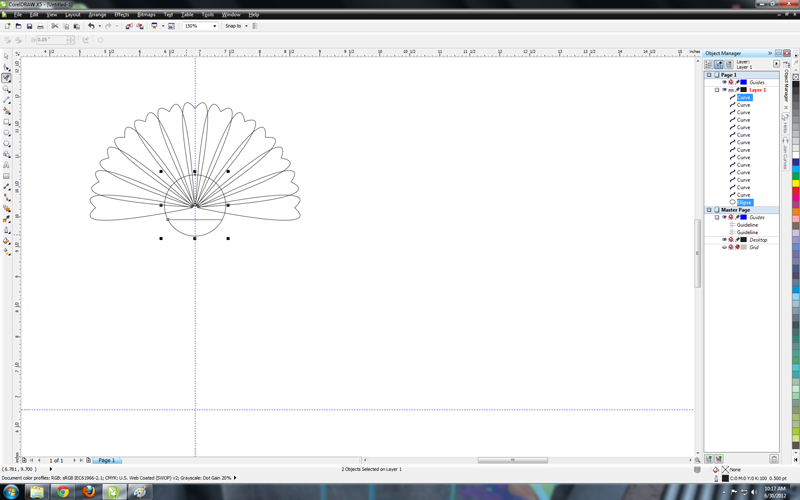
Task: Open the Tools menu
Action: 207,15
